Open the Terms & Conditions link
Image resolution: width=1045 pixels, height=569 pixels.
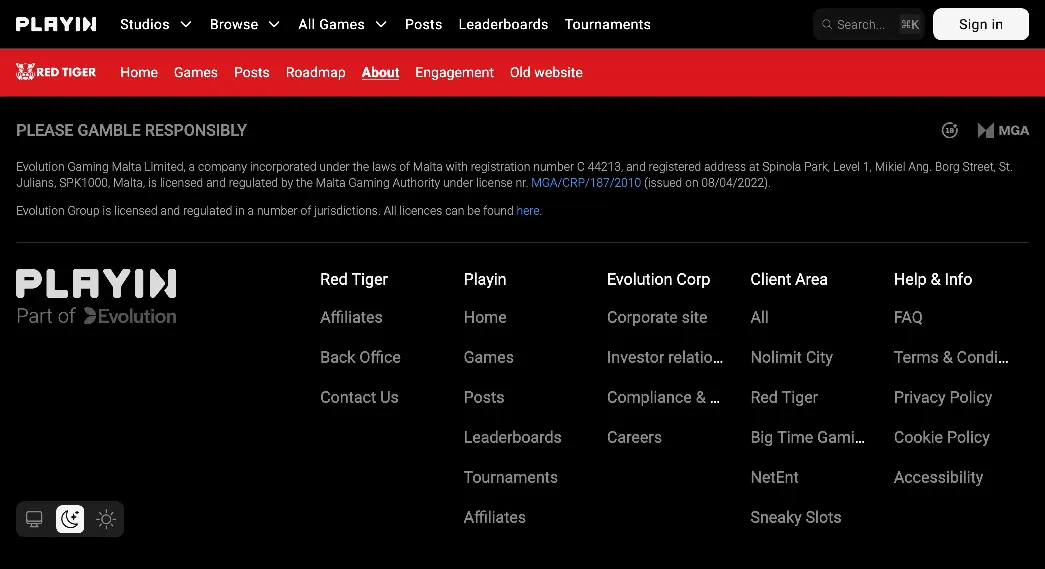click(950, 357)
